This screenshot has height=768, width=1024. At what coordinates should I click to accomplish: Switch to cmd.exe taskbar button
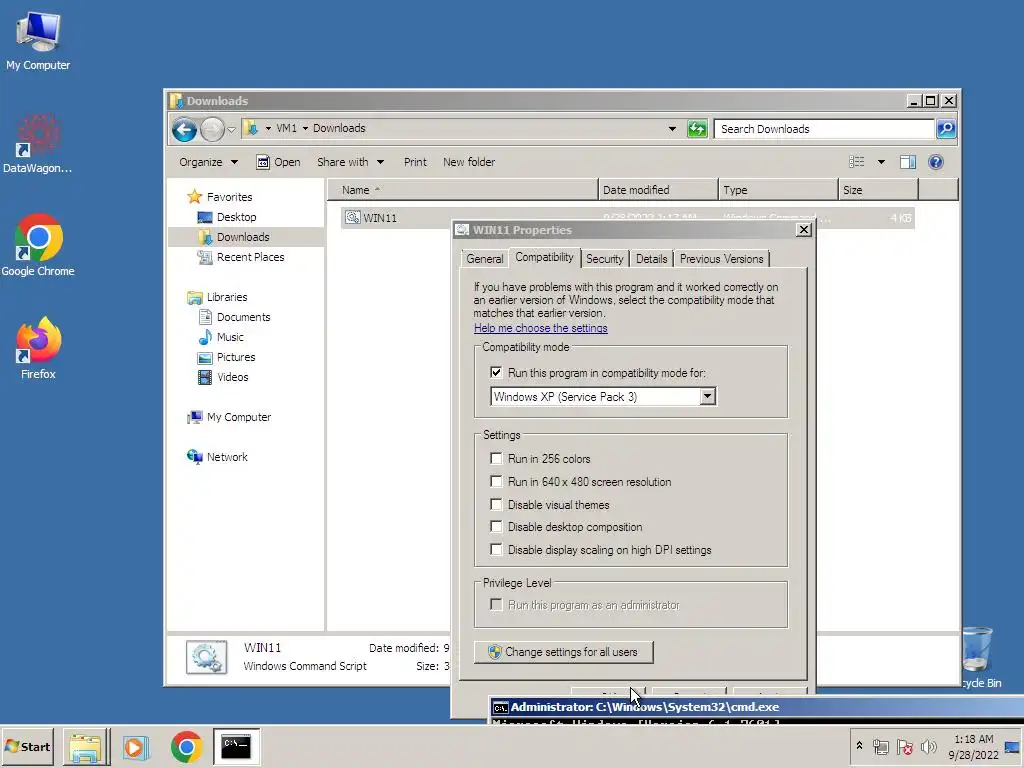click(x=236, y=747)
